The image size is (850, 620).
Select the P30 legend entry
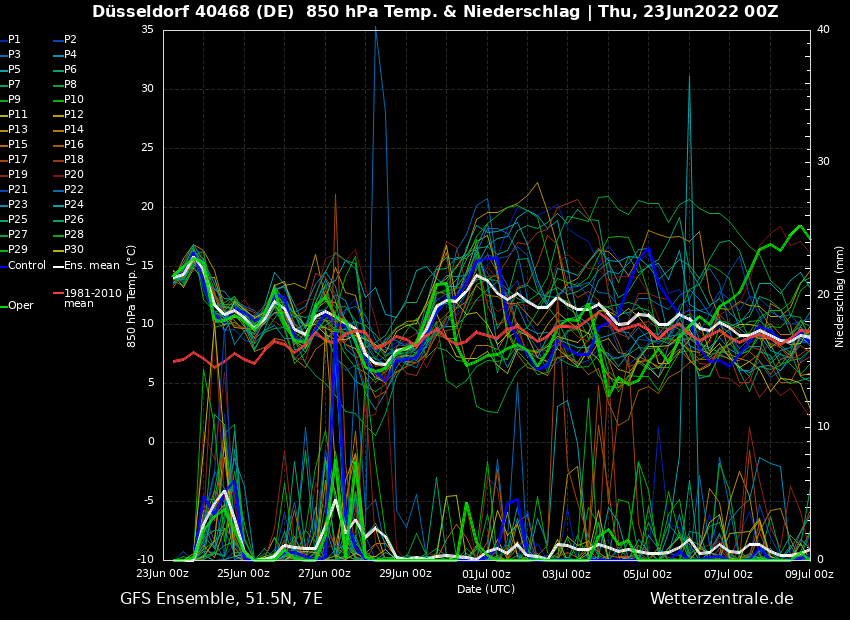74,250
